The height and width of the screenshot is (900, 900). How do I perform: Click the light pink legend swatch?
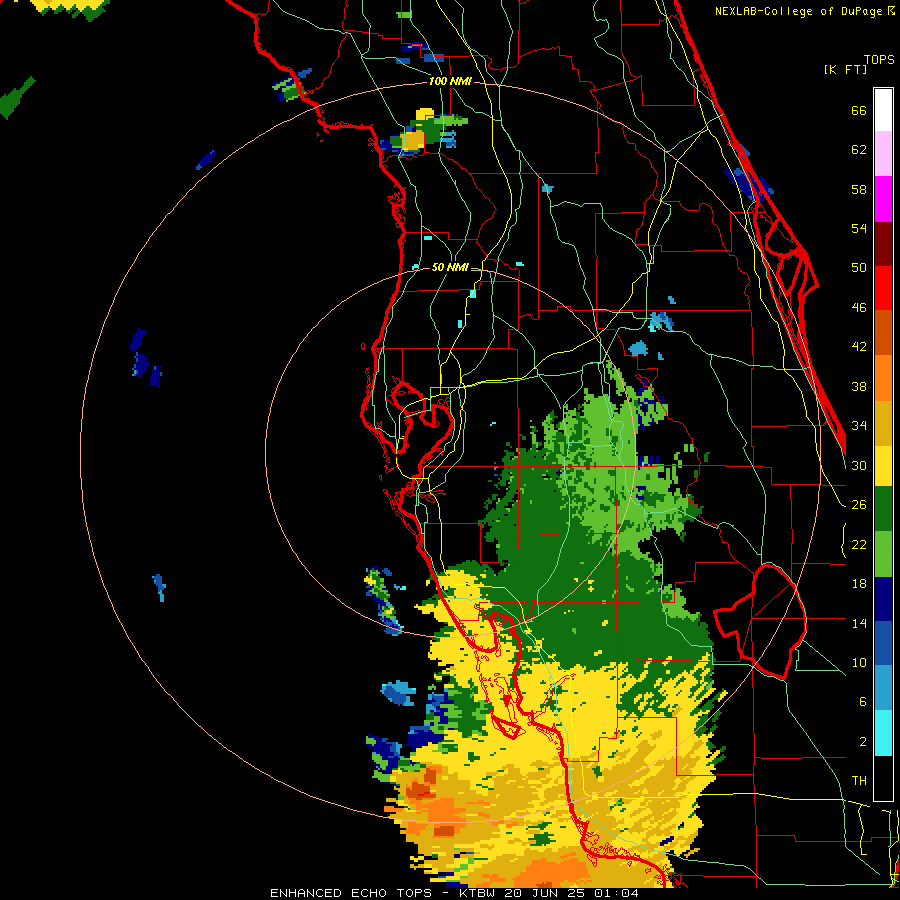click(x=883, y=154)
